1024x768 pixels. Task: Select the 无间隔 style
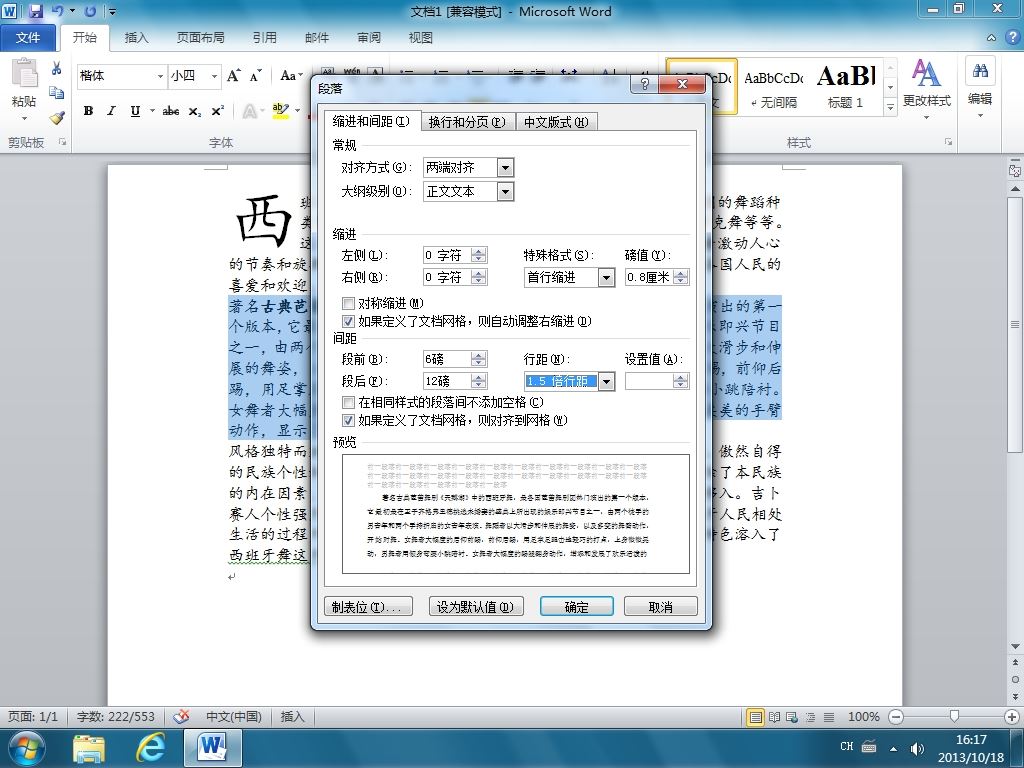774,88
